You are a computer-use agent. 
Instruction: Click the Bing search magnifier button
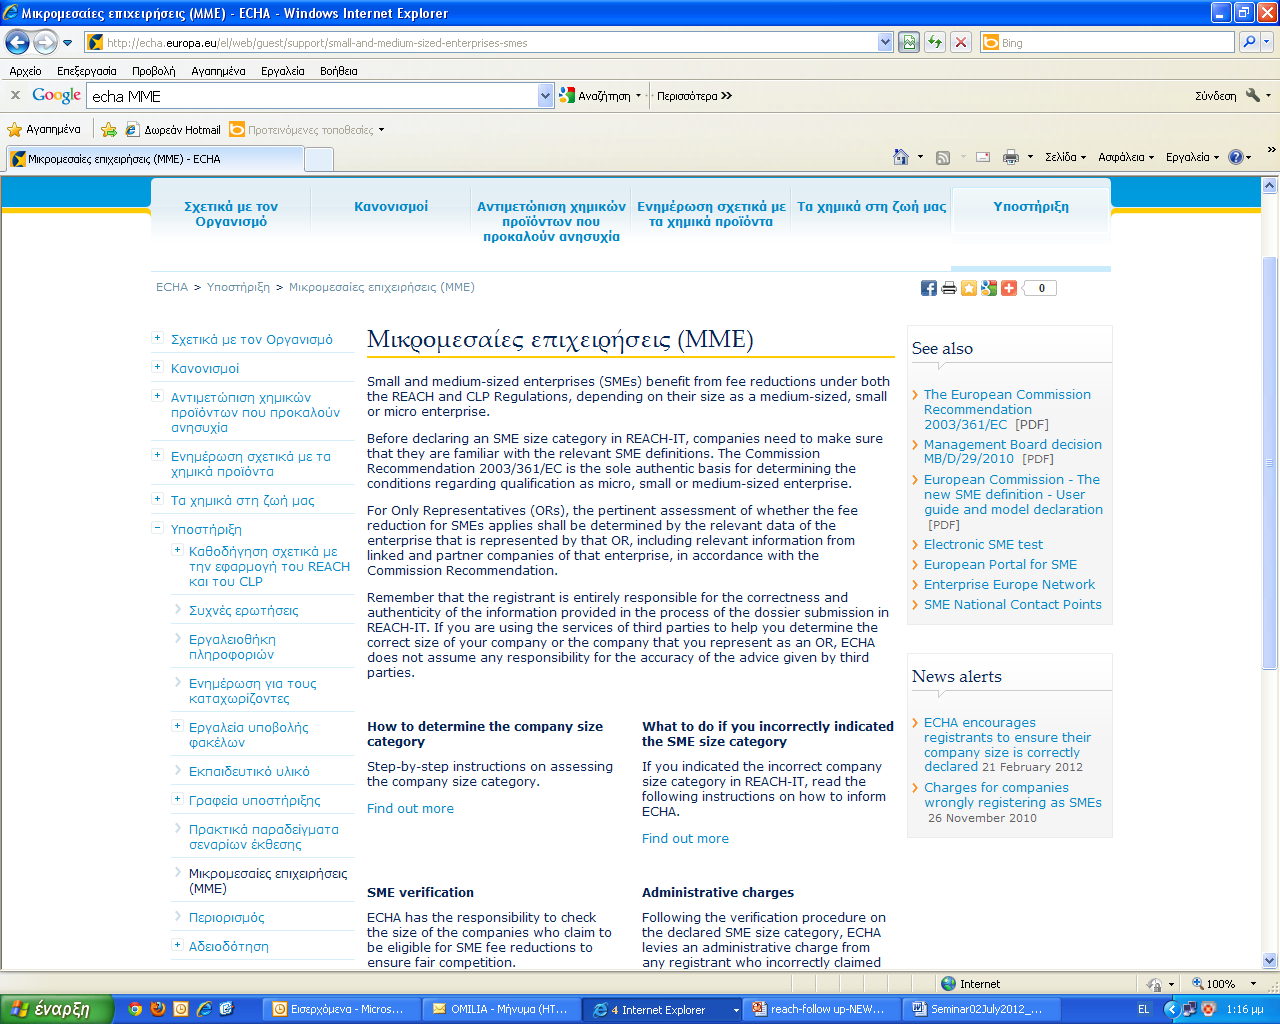pos(1248,42)
